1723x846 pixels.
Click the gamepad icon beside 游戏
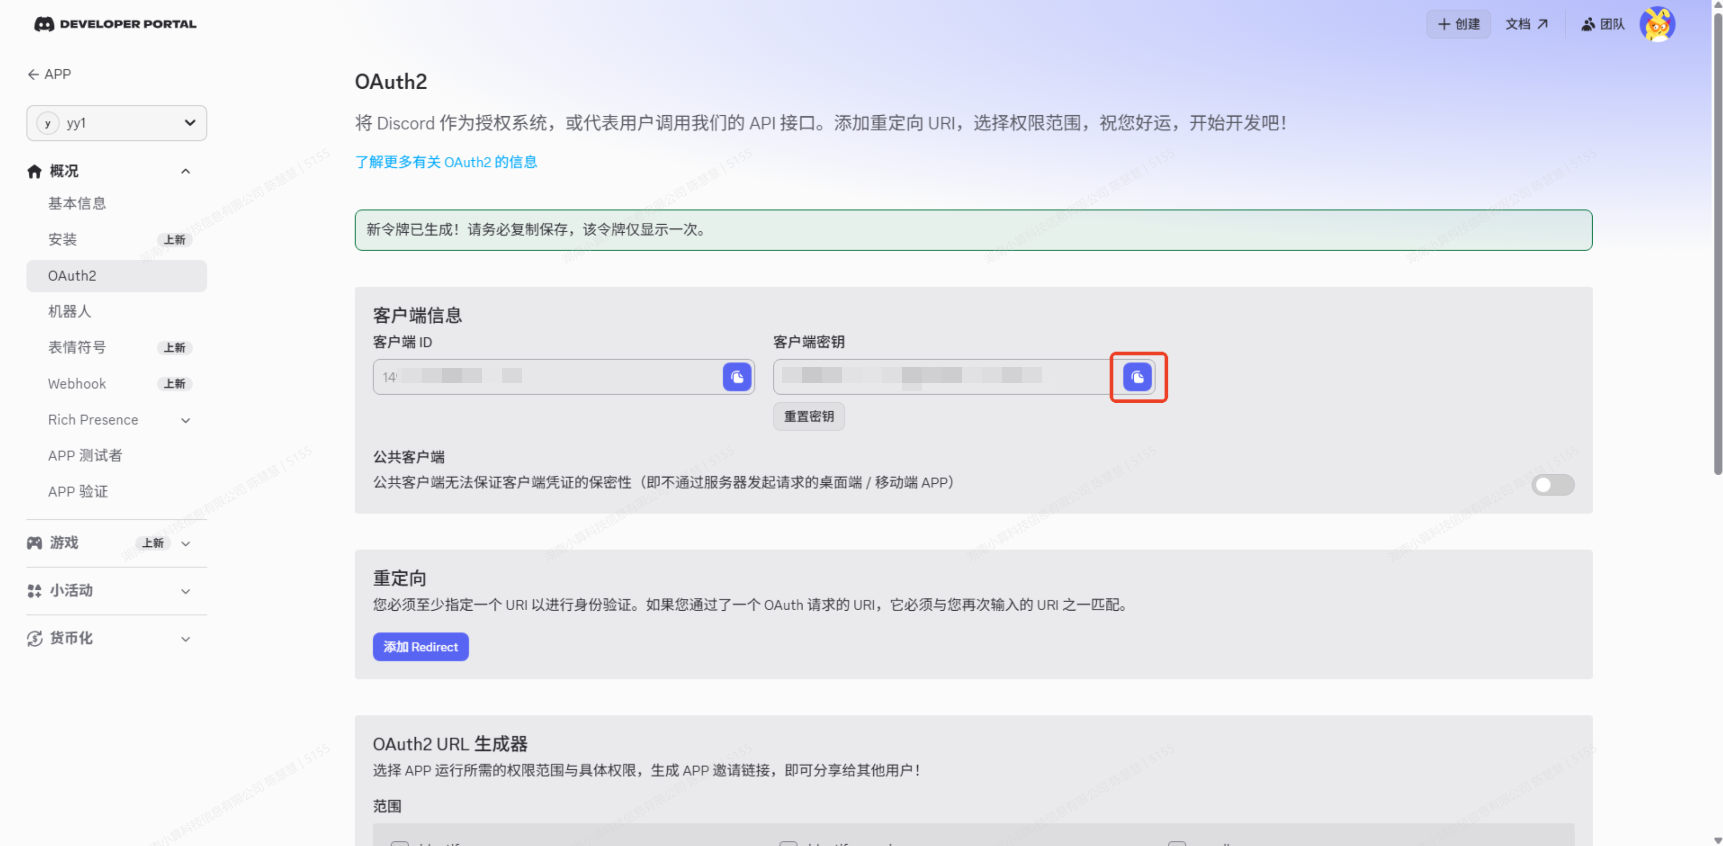click(x=35, y=543)
